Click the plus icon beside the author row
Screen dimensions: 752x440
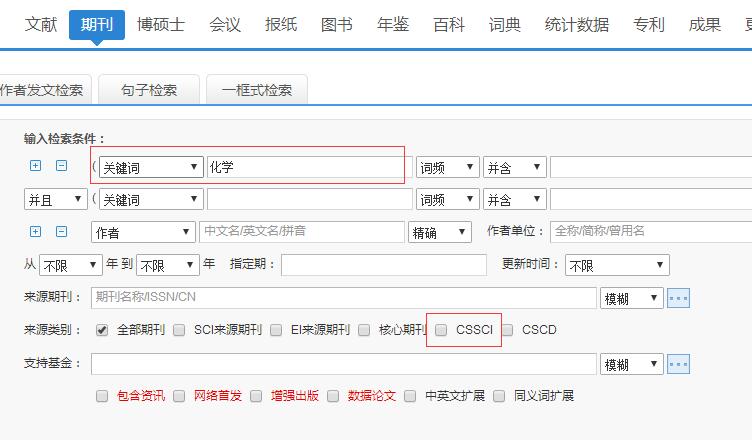pyautogui.click(x=36, y=231)
